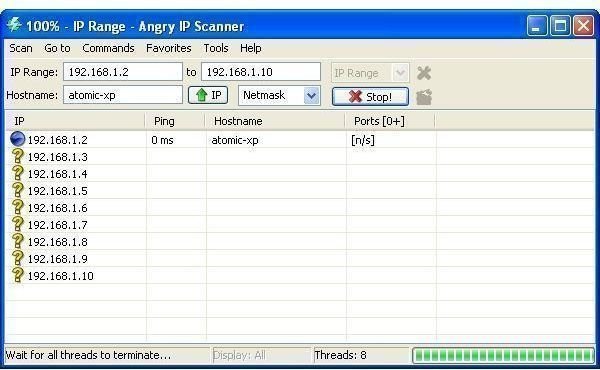Click the blue alive icon for 192.168.1.2
The height and width of the screenshot is (370, 600).
click(x=17, y=139)
